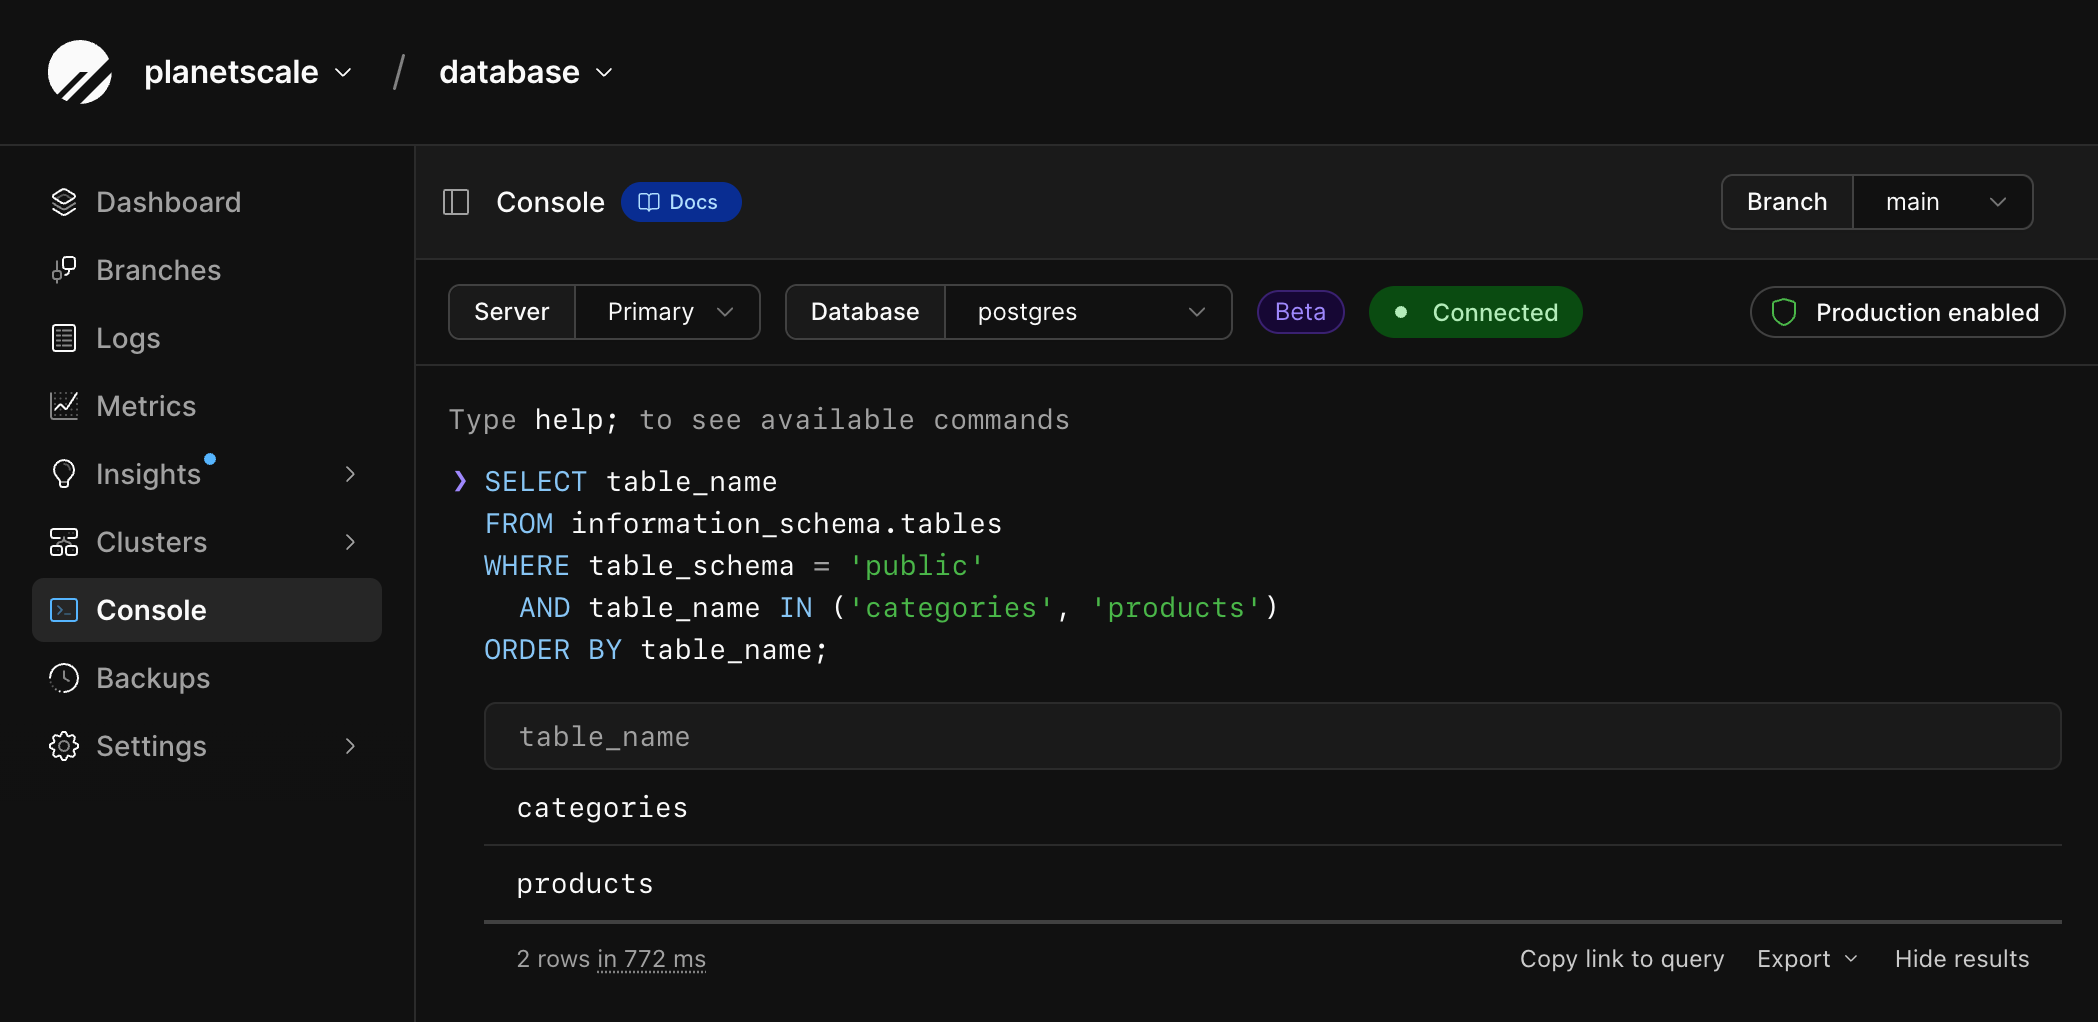Click the 'public' string in query

[916, 566]
